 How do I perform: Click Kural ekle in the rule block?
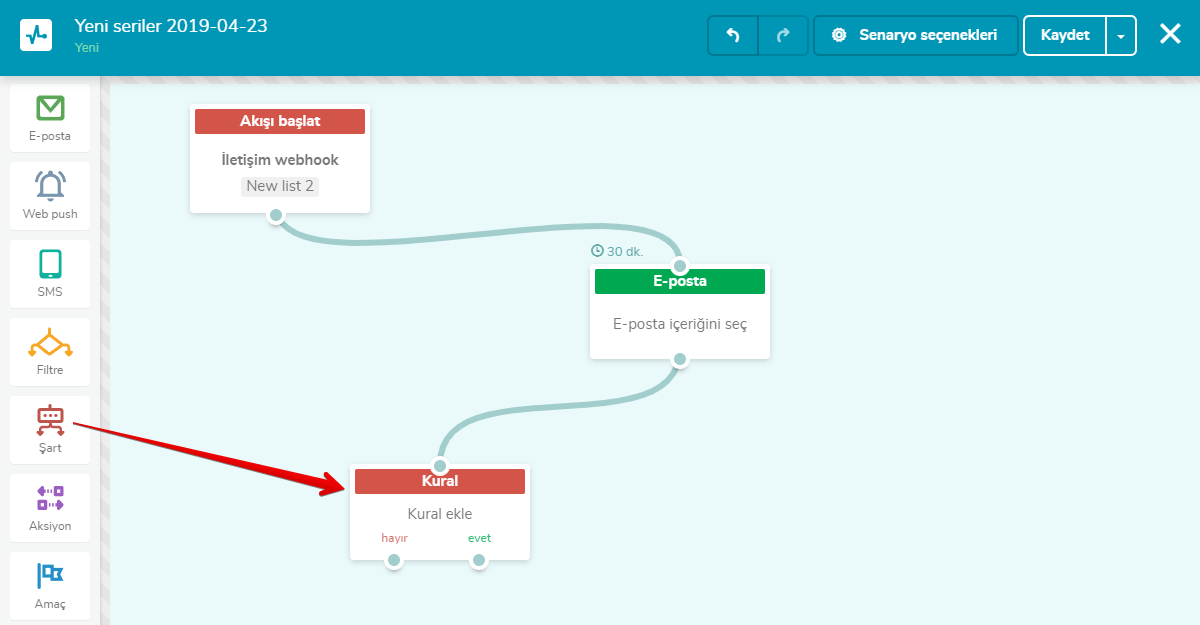click(440, 514)
